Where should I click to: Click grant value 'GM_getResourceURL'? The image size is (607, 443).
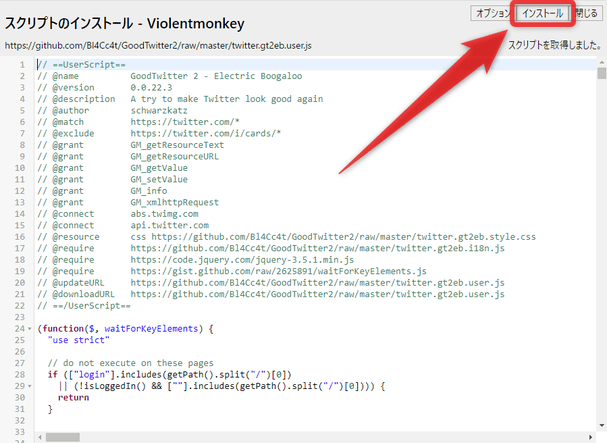[175, 156]
